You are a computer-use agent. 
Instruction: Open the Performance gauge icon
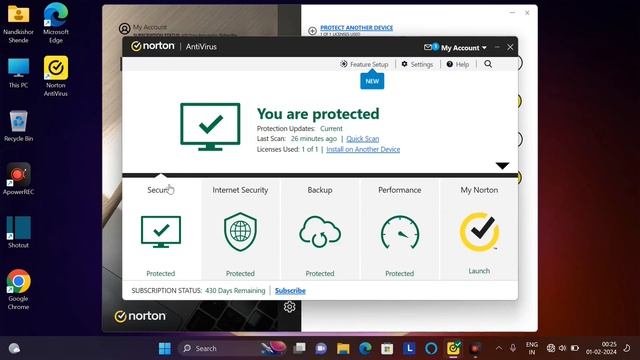400,232
